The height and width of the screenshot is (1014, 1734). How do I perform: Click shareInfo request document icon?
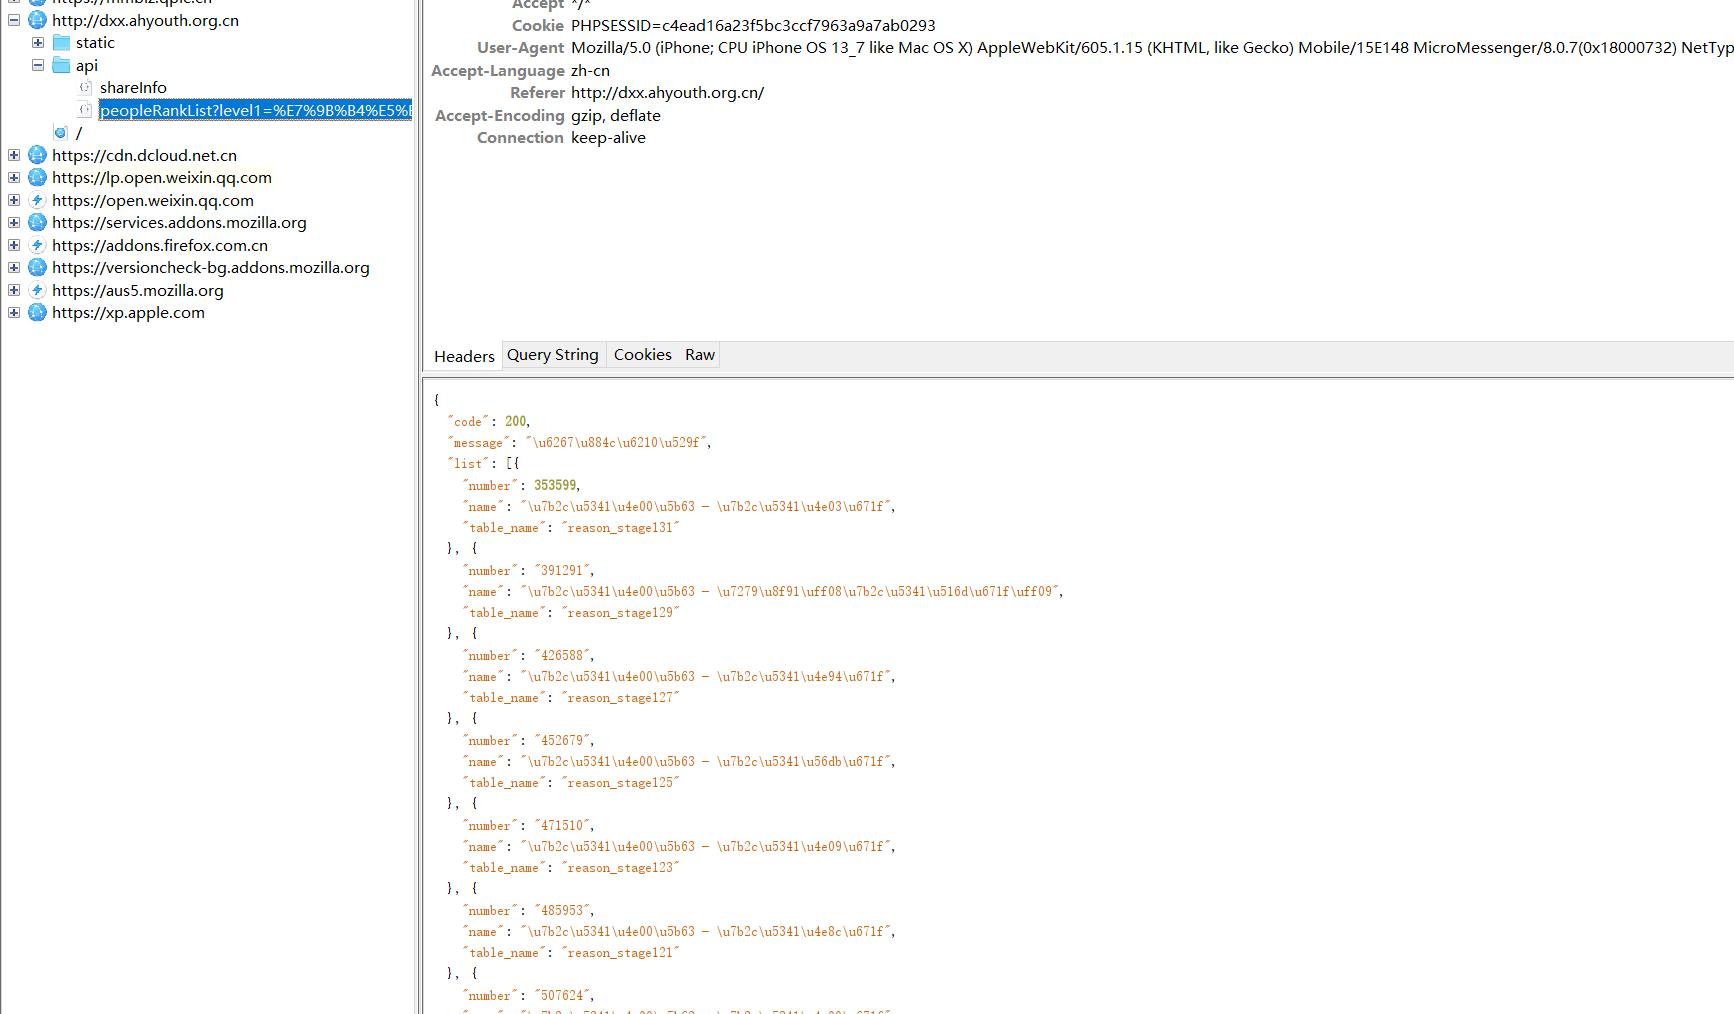click(x=86, y=87)
